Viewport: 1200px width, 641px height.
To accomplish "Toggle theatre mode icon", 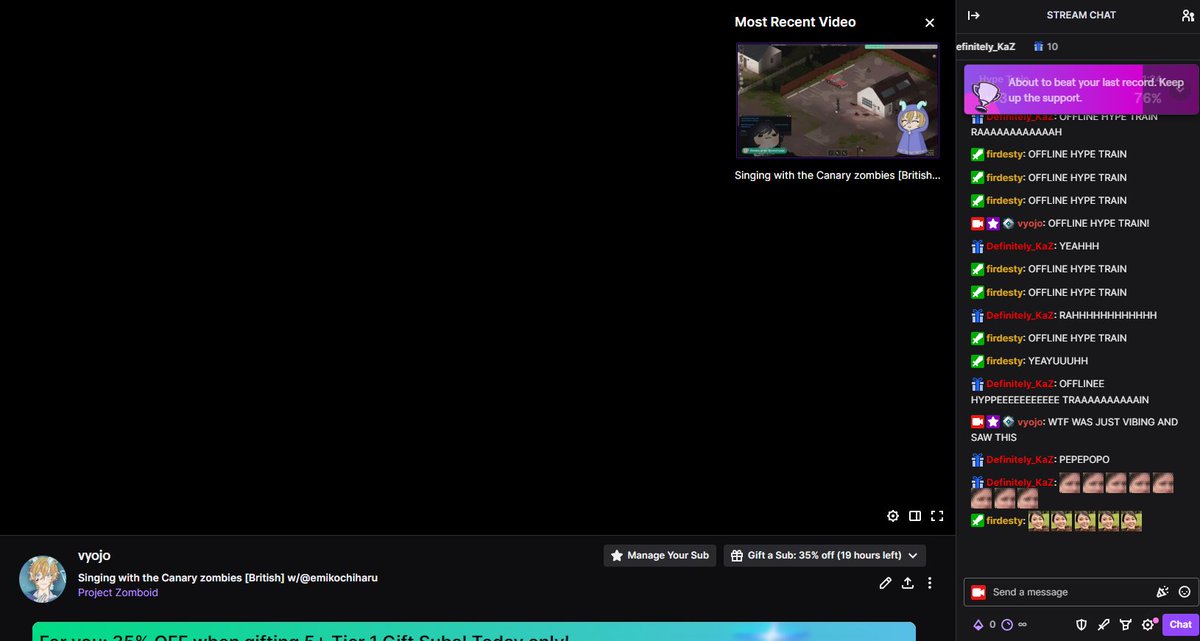I will click(915, 516).
